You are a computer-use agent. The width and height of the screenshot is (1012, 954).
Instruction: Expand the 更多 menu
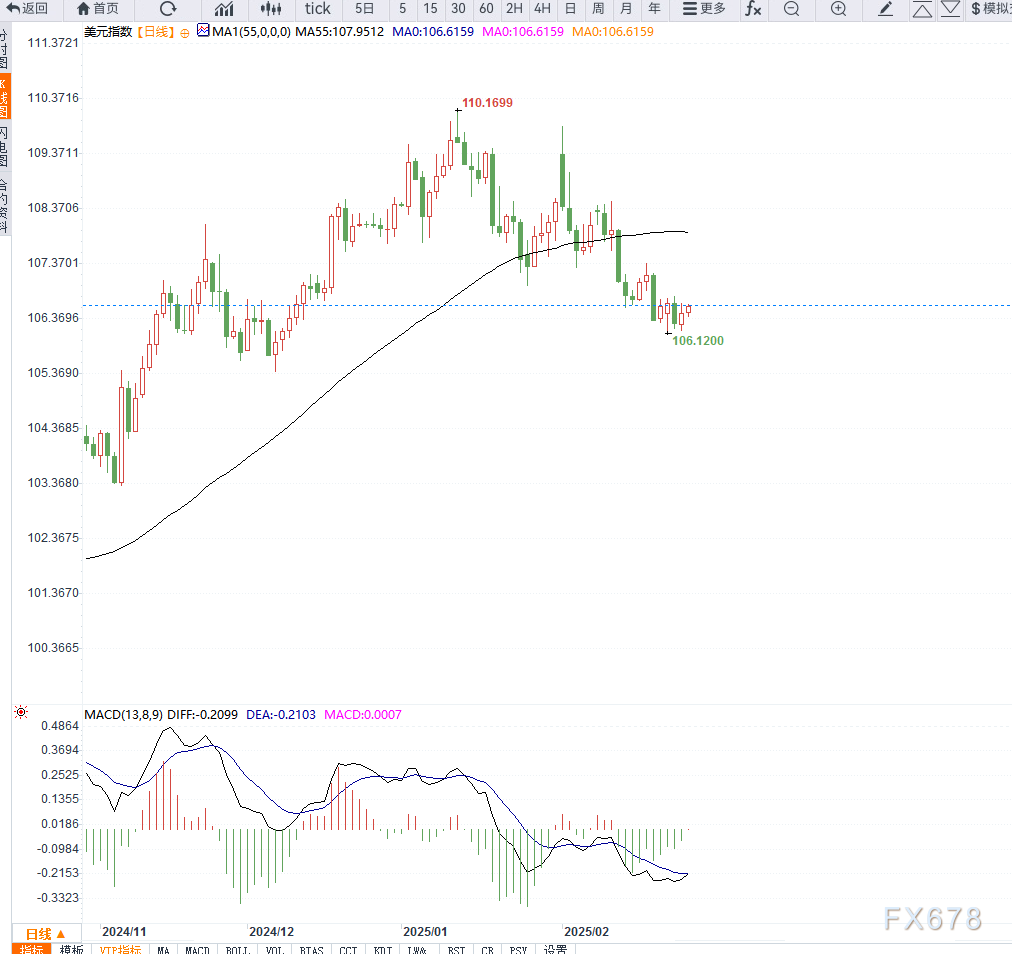(x=704, y=9)
